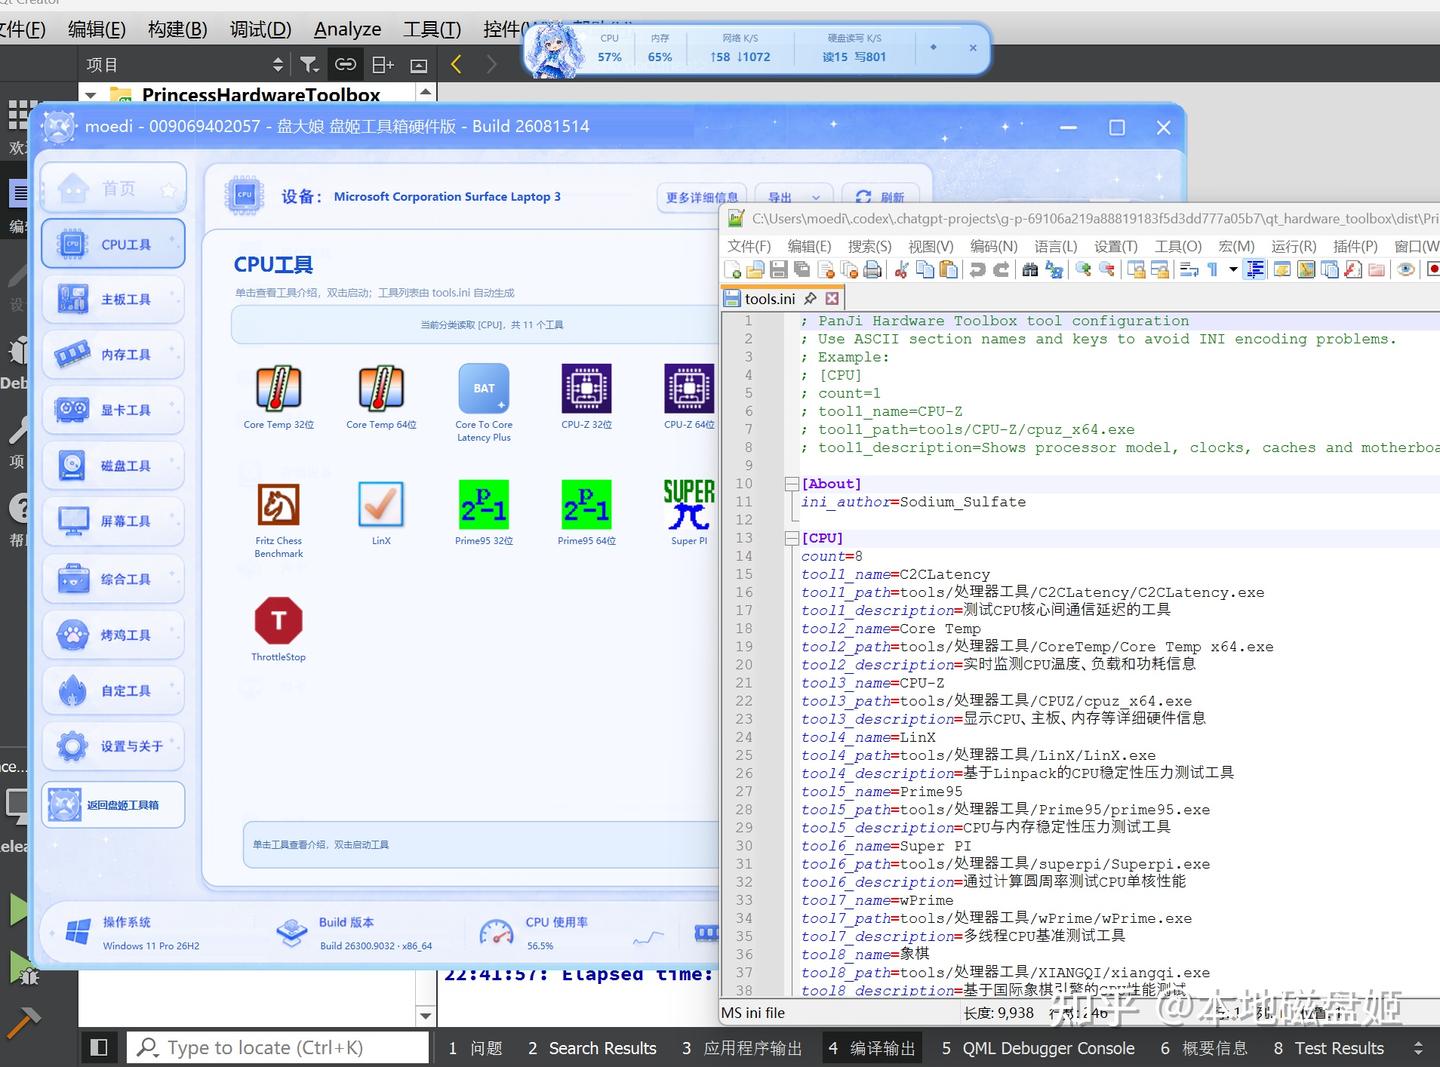The width and height of the screenshot is (1440, 1067).
Task: Select the Core Temp 64位 tool icon
Action: coord(381,388)
